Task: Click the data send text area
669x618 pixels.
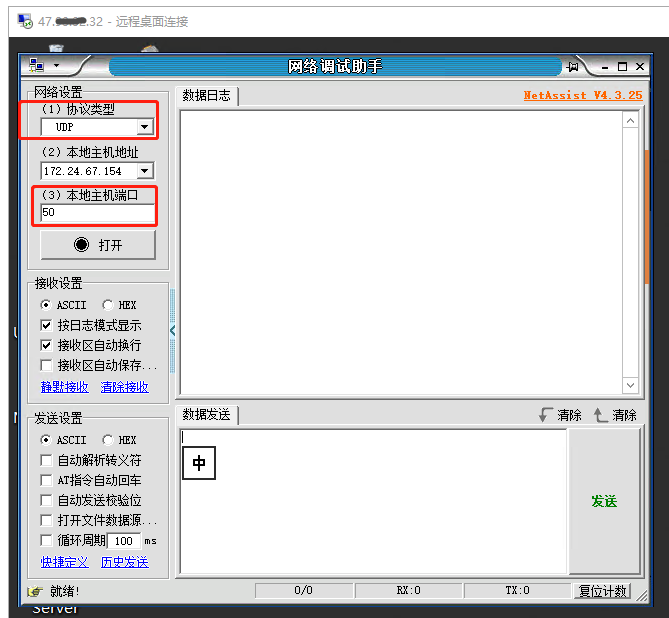Action: click(374, 501)
